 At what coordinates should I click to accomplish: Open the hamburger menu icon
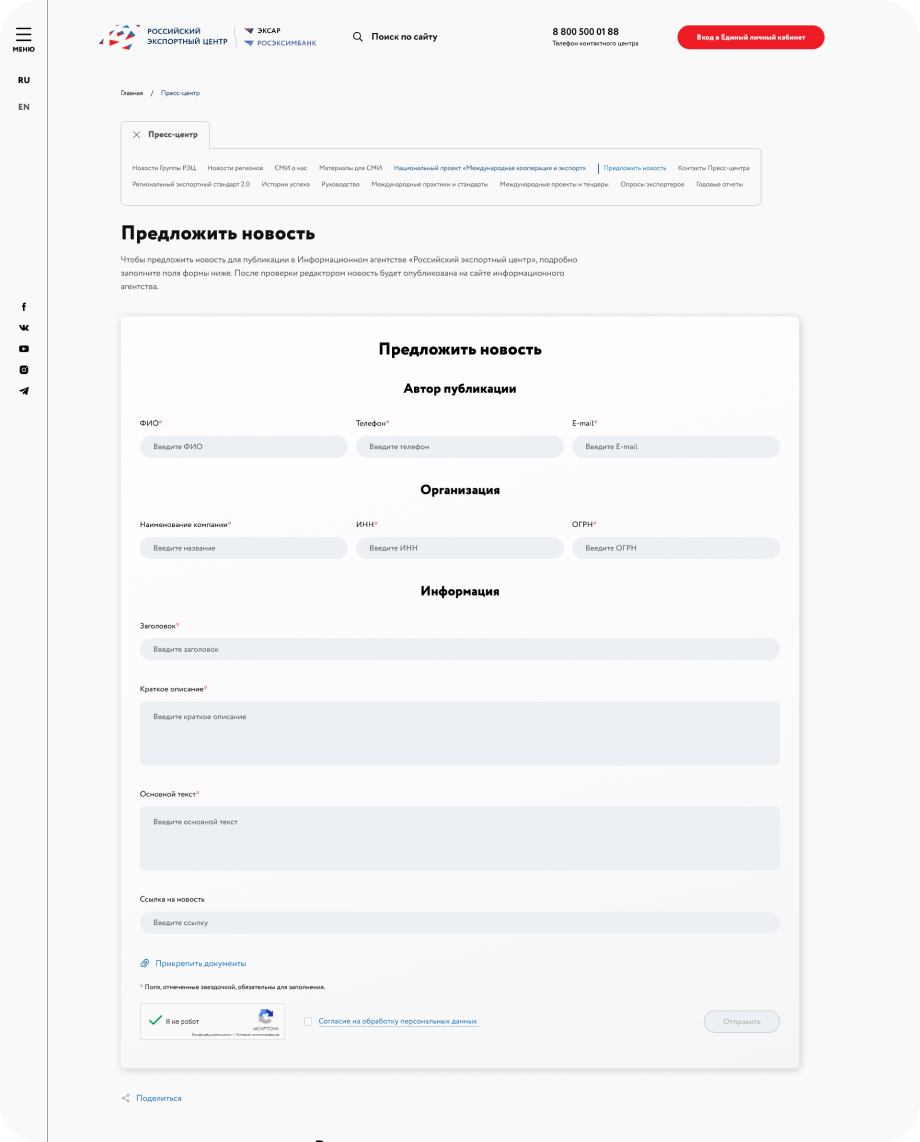(x=23, y=35)
